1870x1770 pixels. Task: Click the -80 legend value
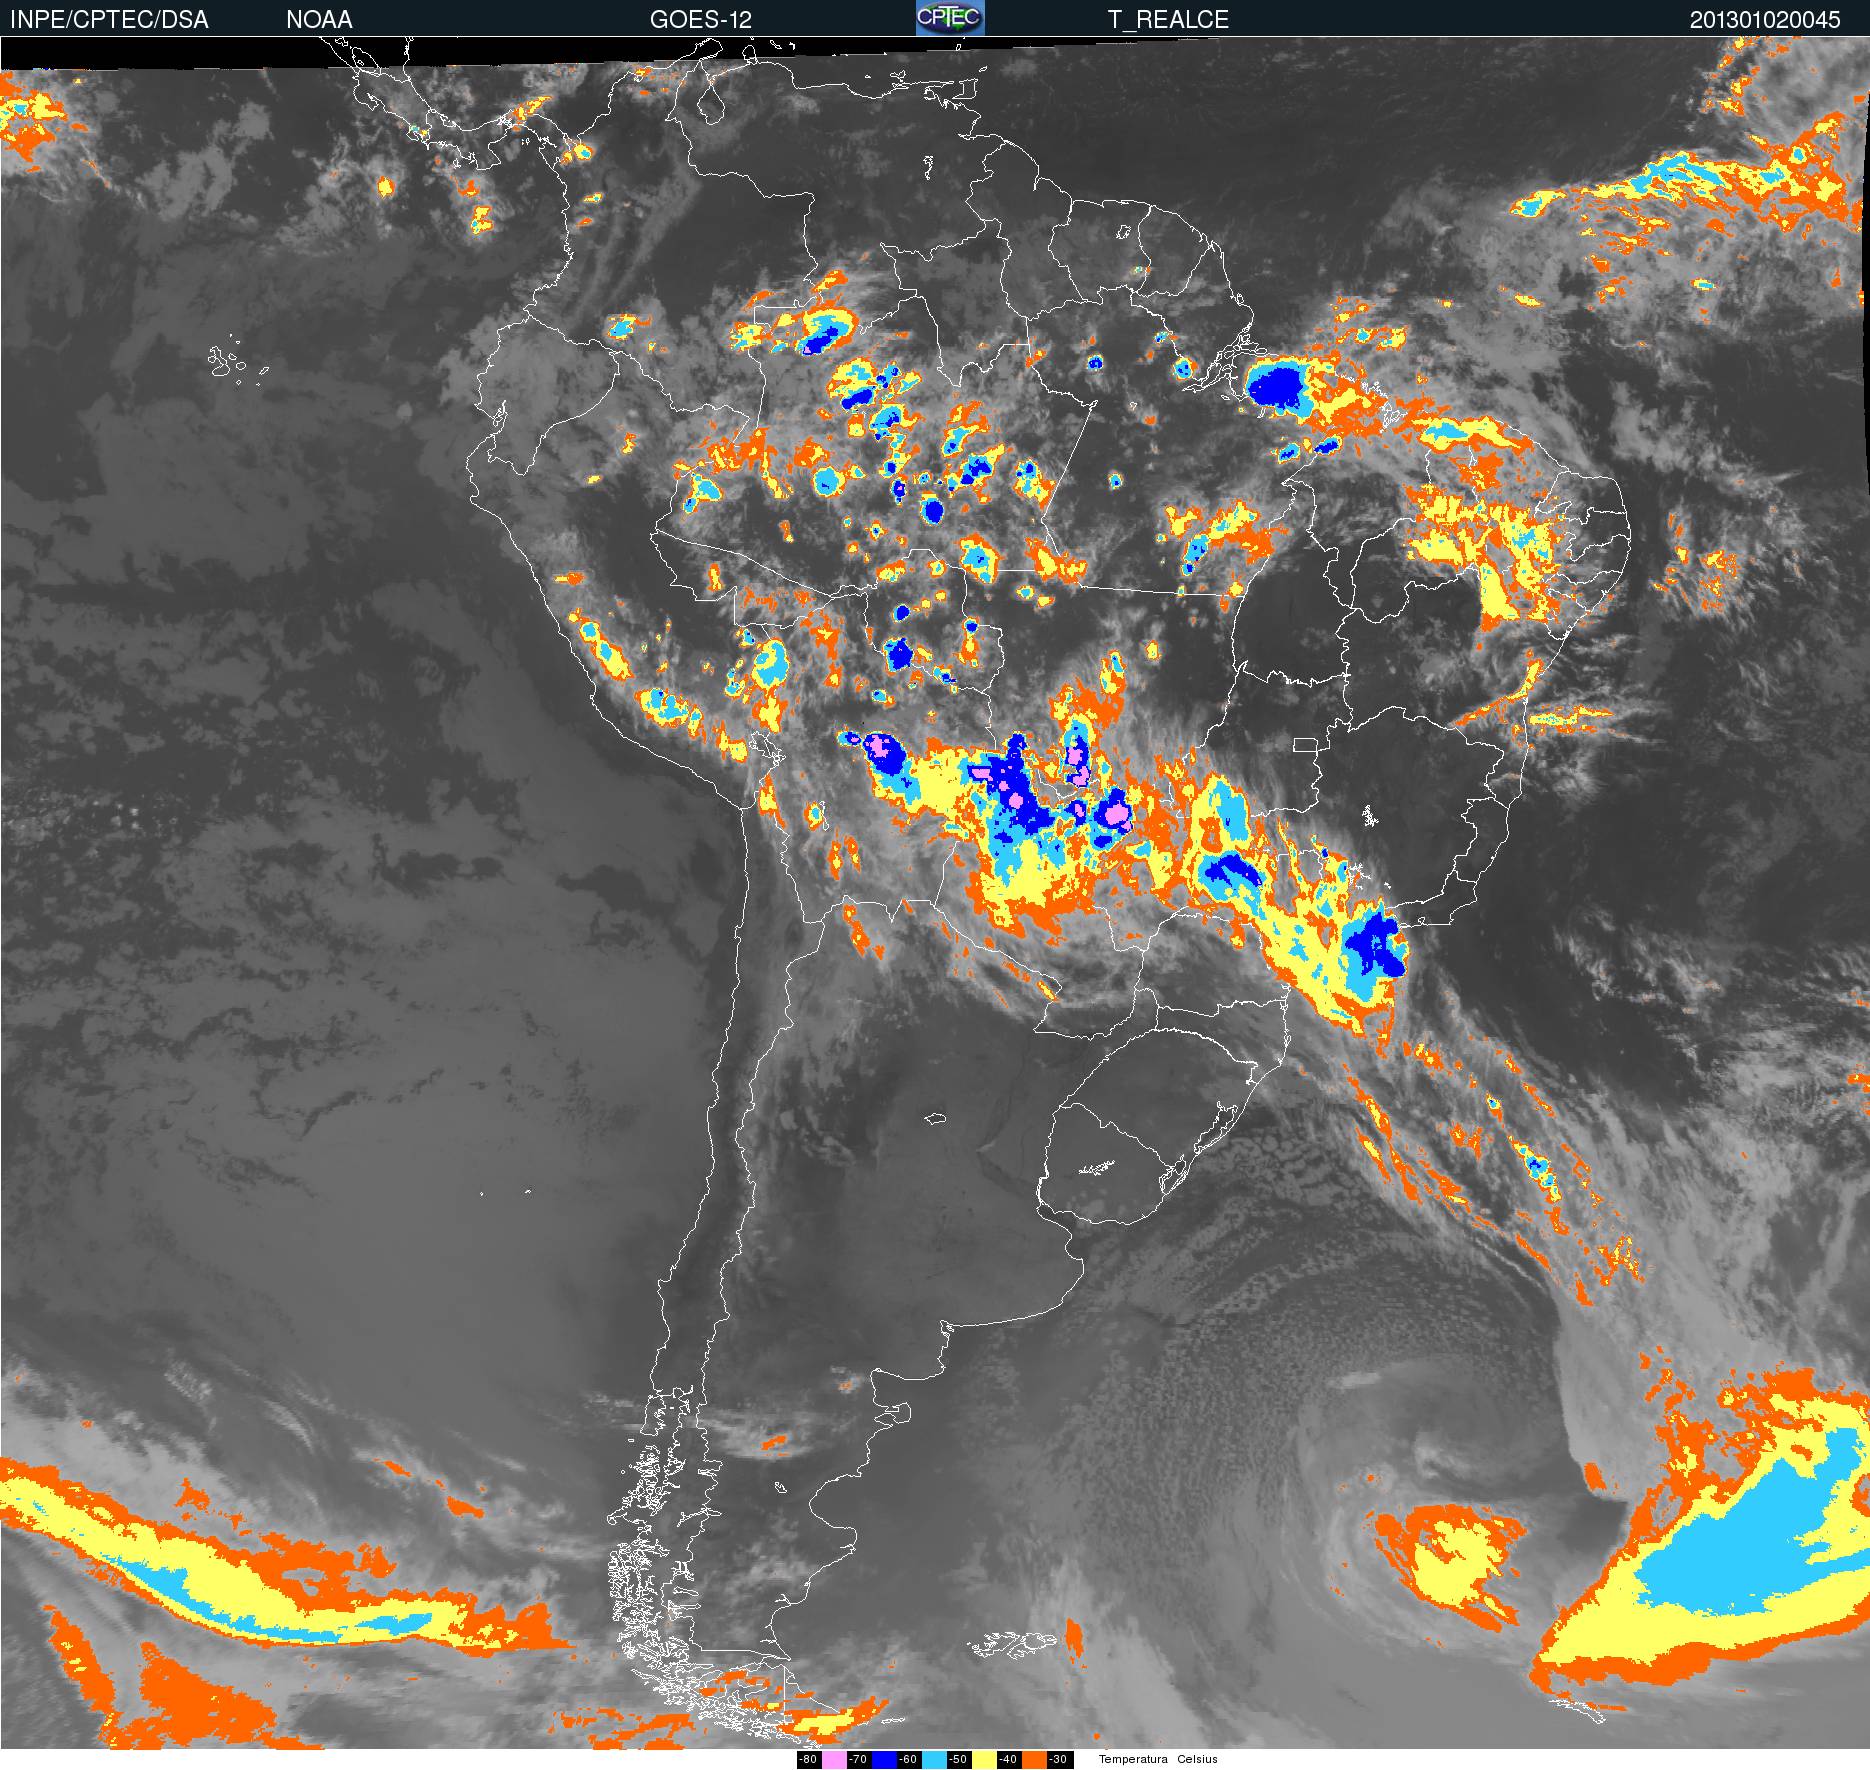[808, 1760]
